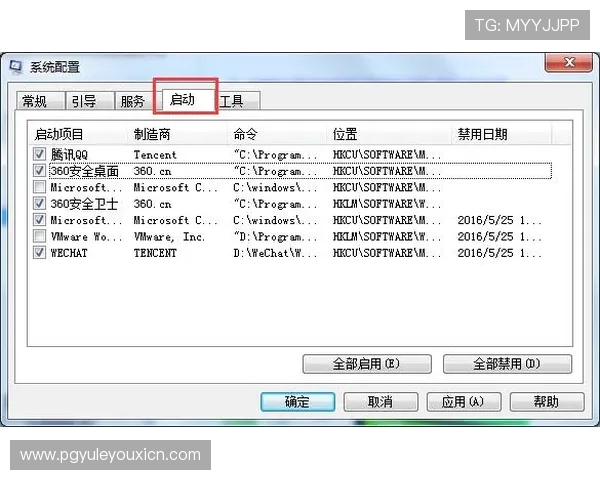
Task: Select the 360安全卫士 row name
Action: pyautogui.click(x=84, y=204)
